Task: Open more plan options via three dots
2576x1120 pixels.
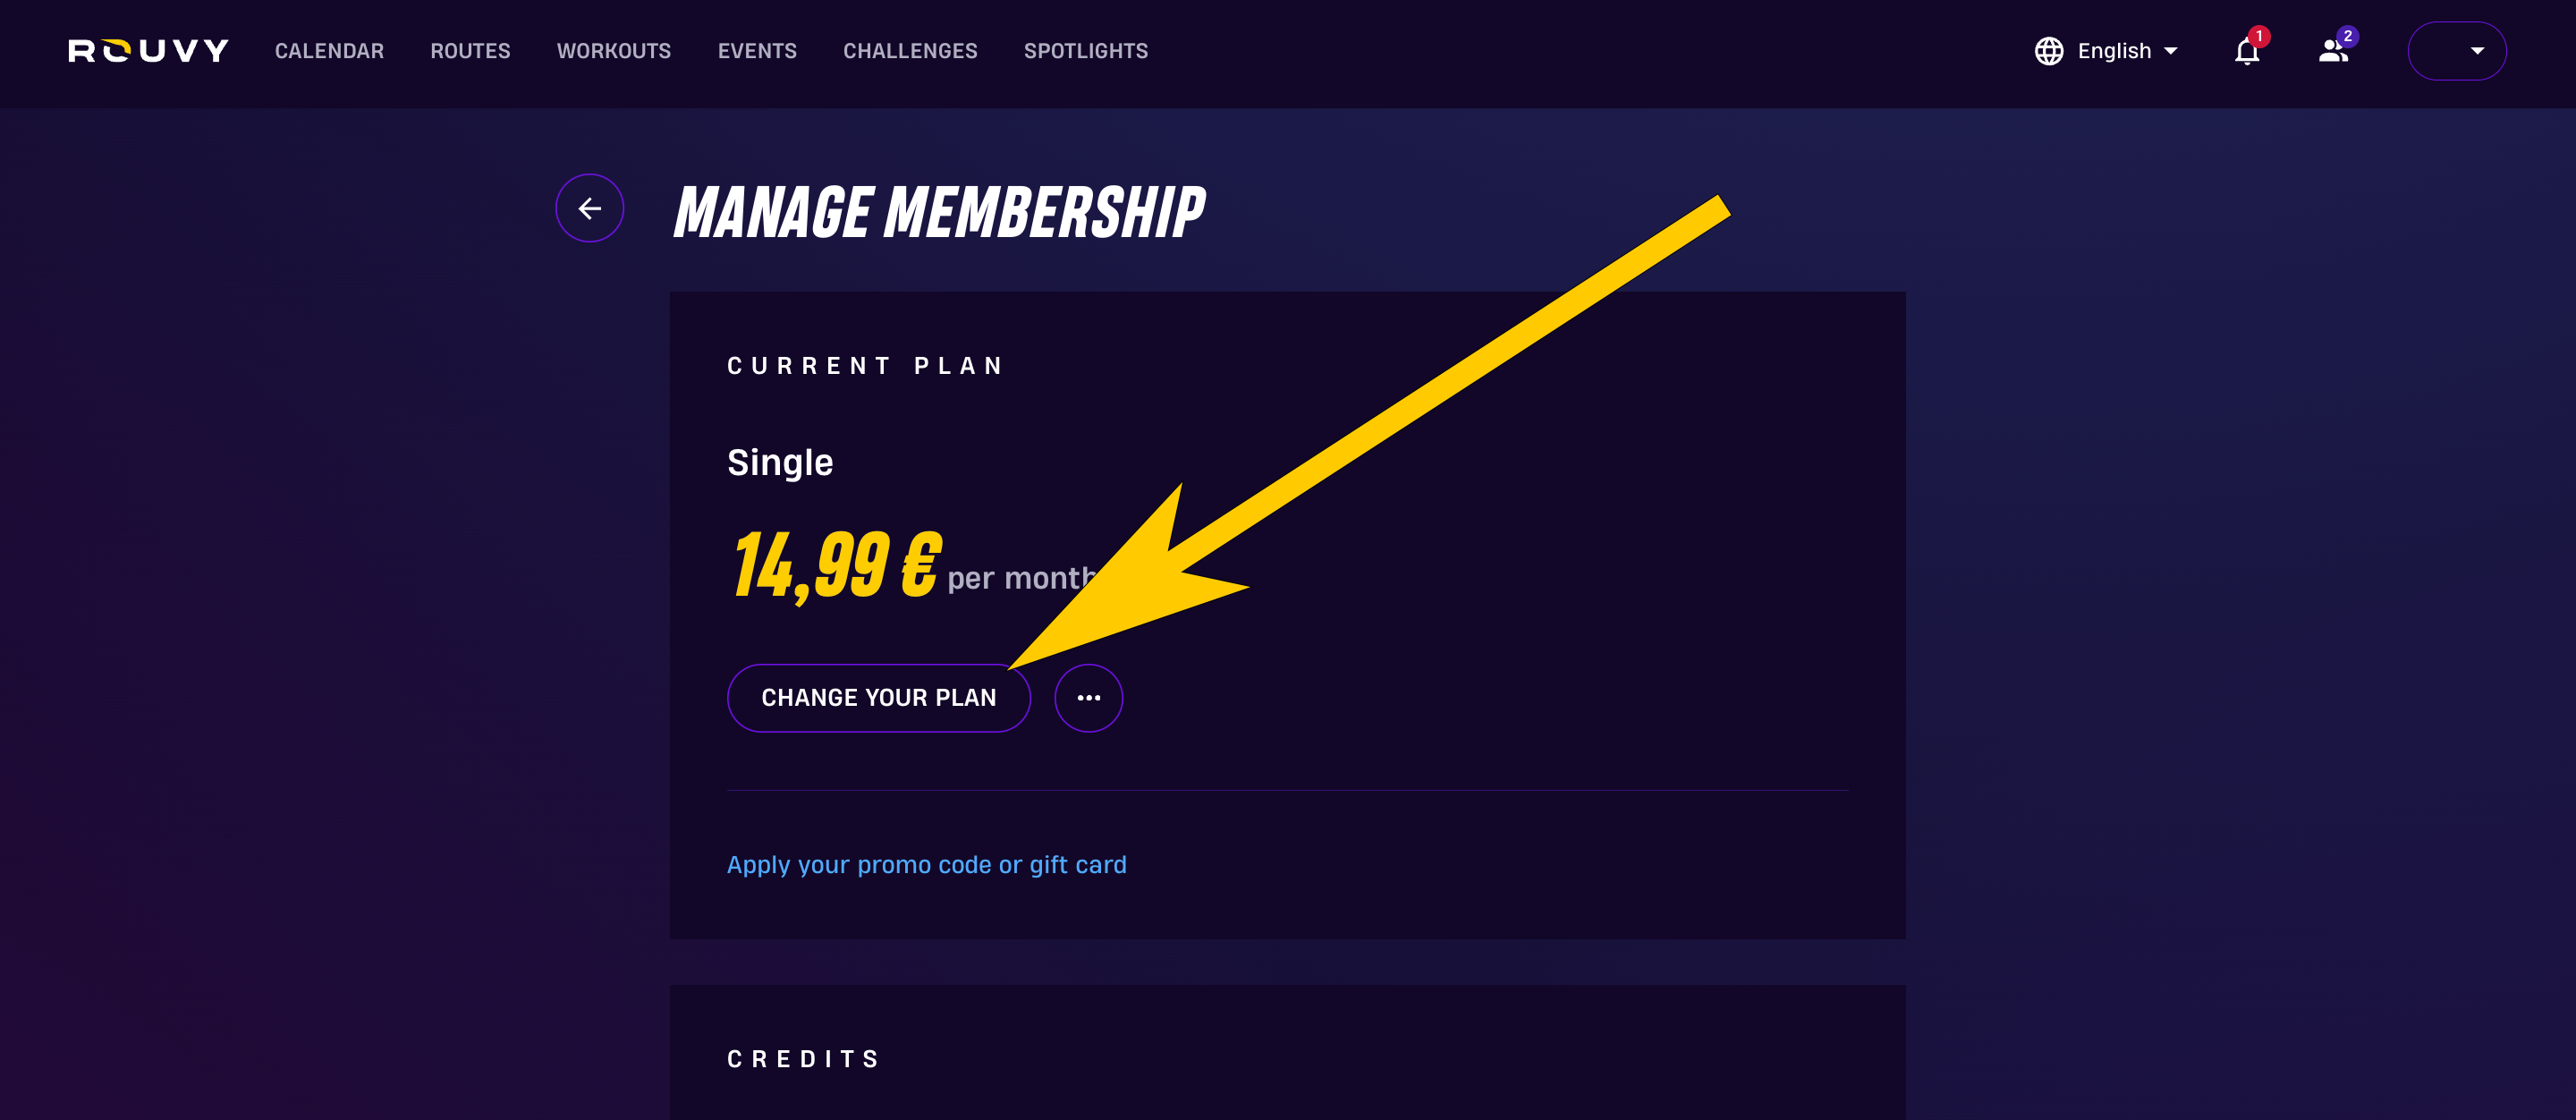Action: tap(1088, 698)
